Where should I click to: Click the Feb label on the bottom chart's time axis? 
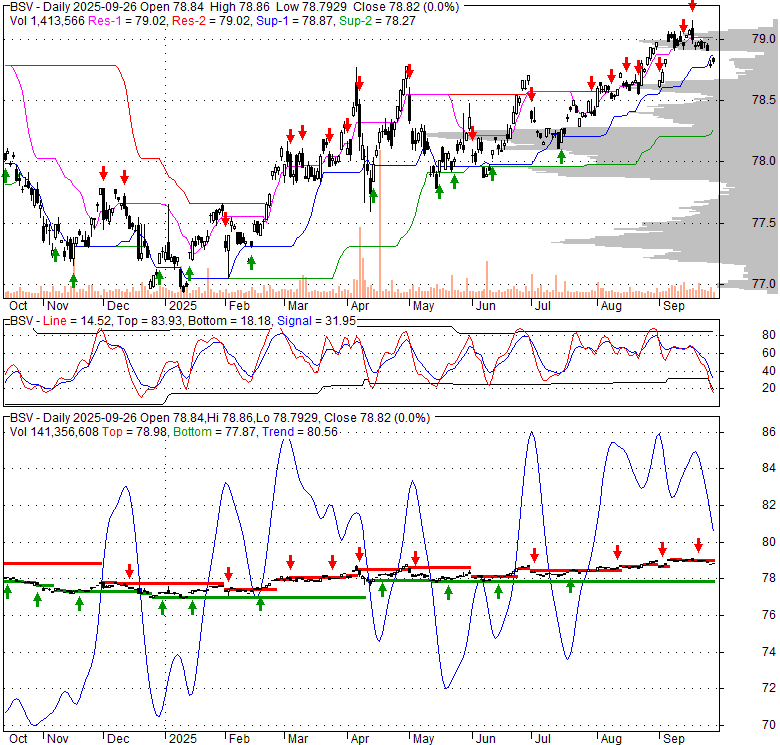239,739
